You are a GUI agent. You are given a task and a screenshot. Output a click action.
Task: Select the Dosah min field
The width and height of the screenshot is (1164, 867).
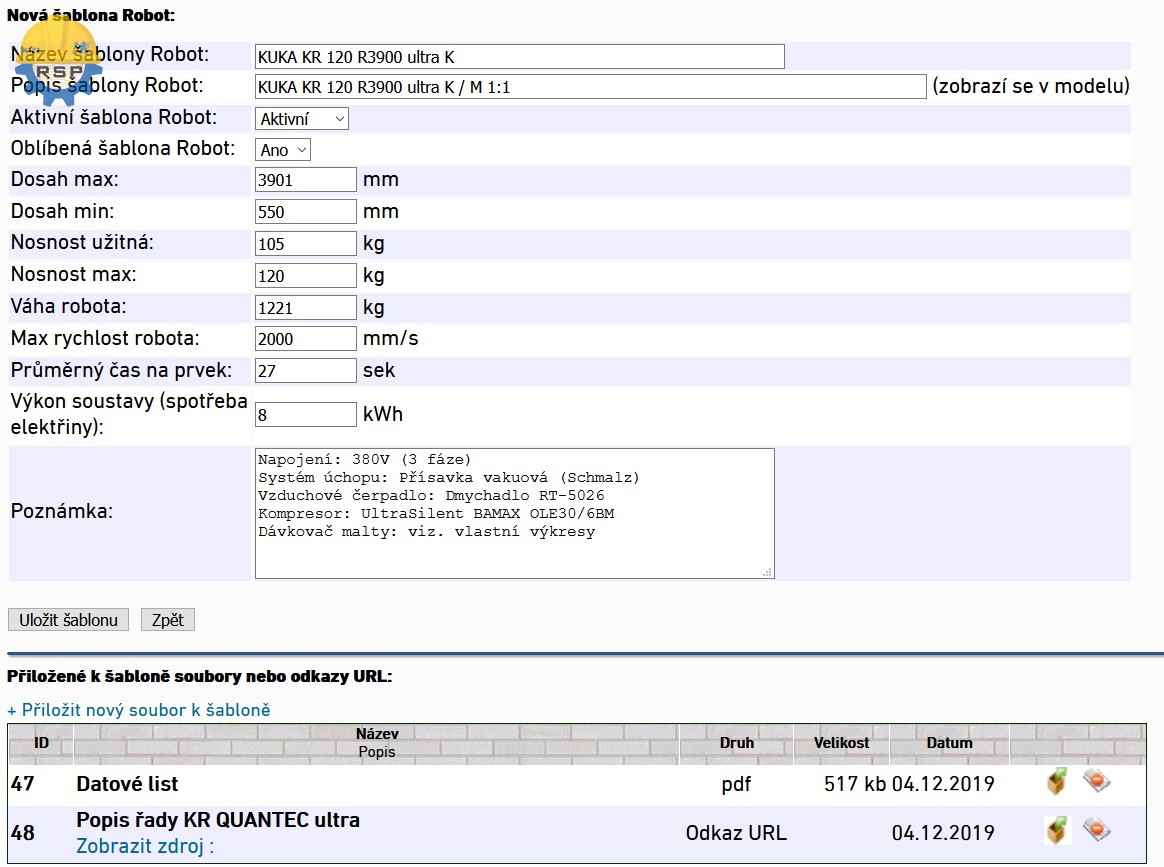[305, 212]
